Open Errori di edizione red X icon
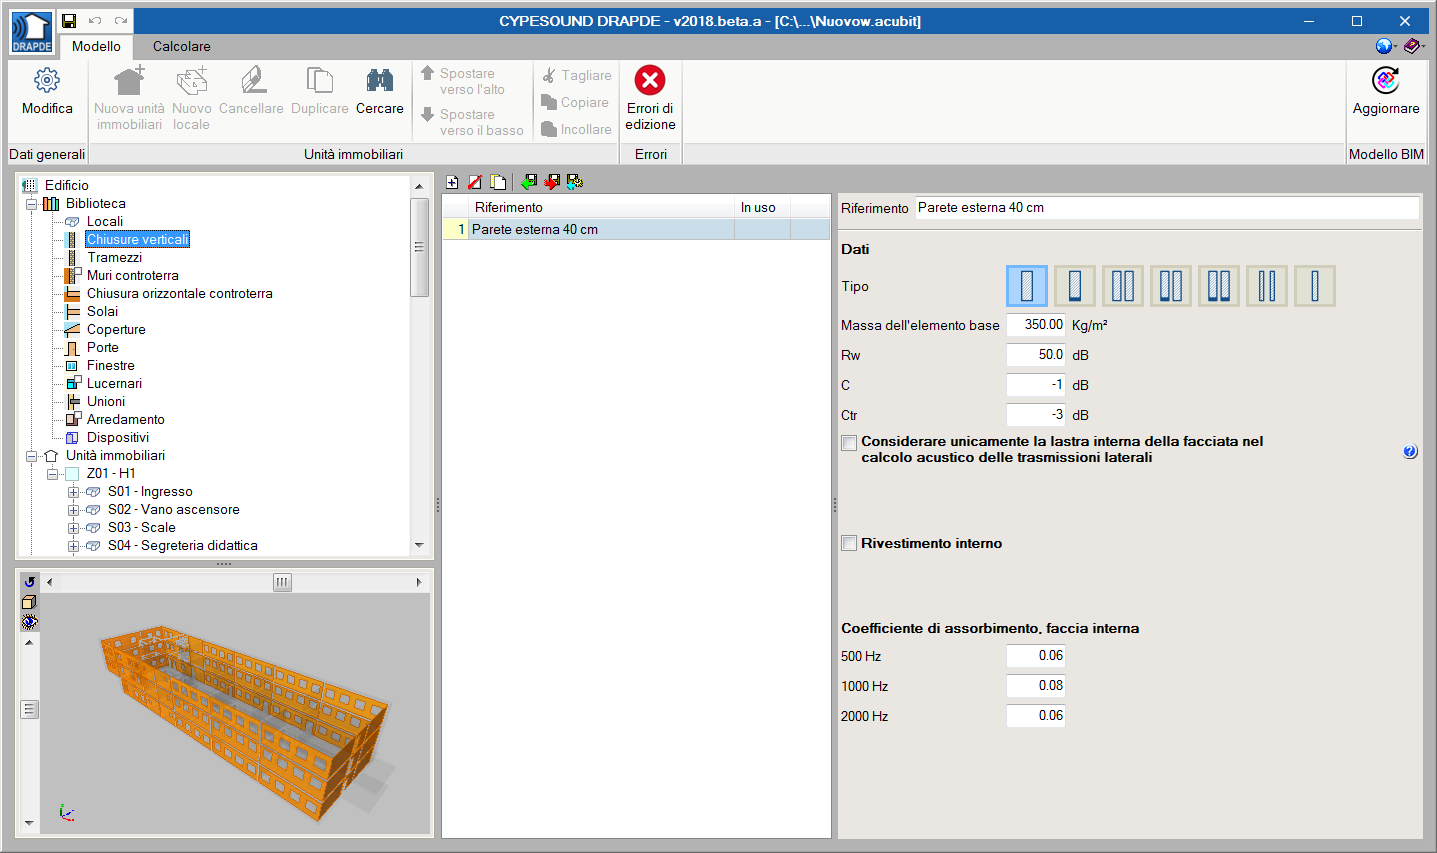Image resolution: width=1437 pixels, height=853 pixels. (650, 80)
